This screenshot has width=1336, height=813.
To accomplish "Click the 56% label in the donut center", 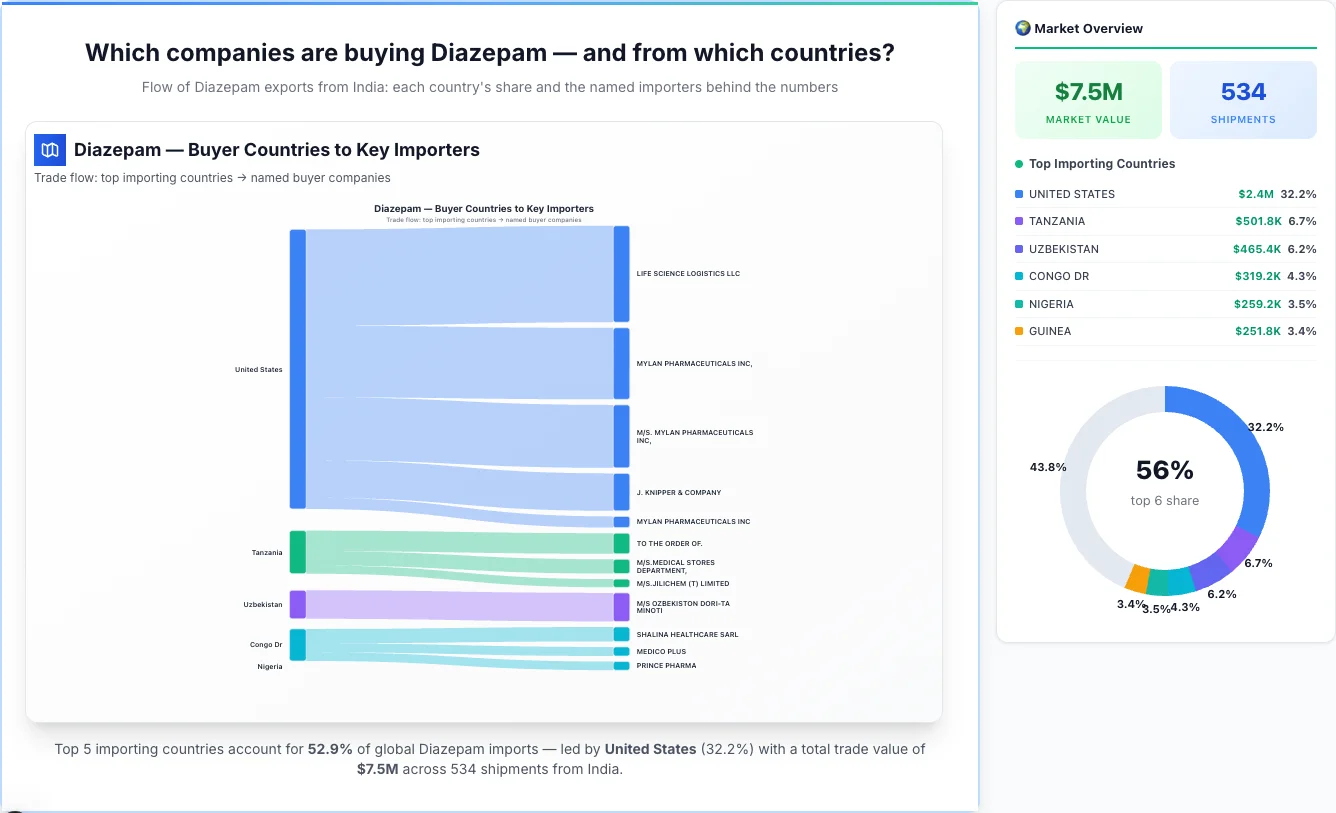I will coord(1164,469).
